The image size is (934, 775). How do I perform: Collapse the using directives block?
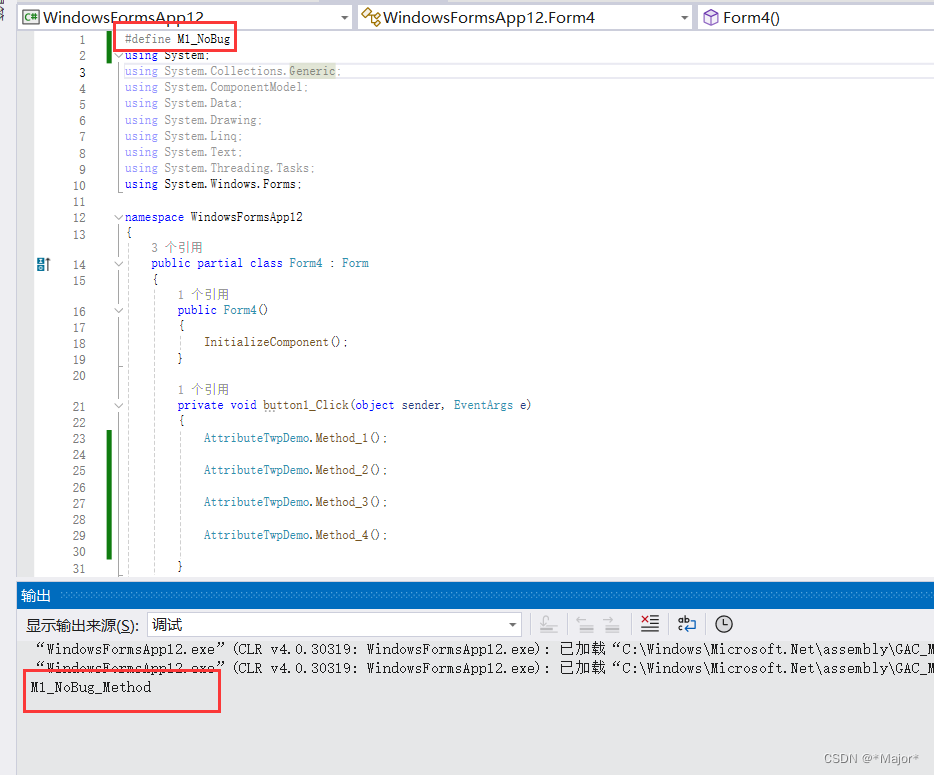119,55
